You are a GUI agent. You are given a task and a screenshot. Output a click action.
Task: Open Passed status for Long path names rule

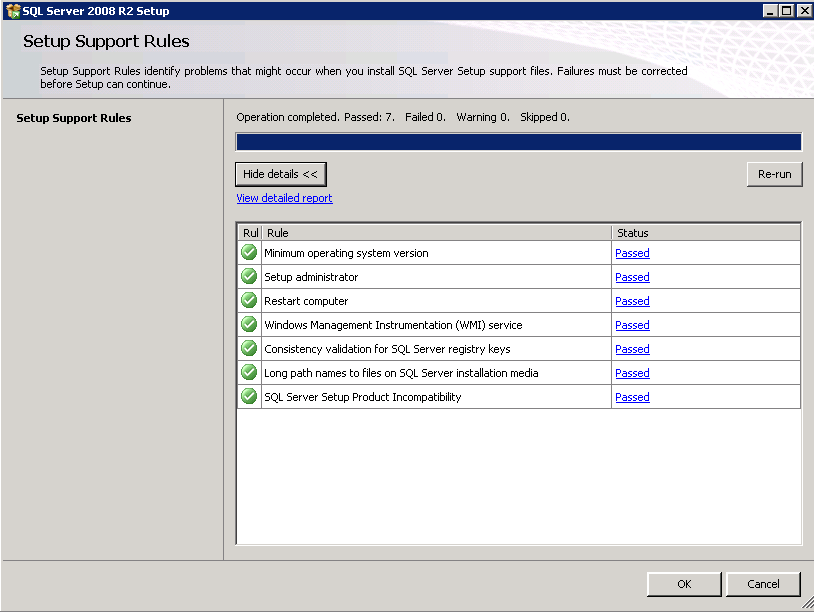click(x=632, y=373)
